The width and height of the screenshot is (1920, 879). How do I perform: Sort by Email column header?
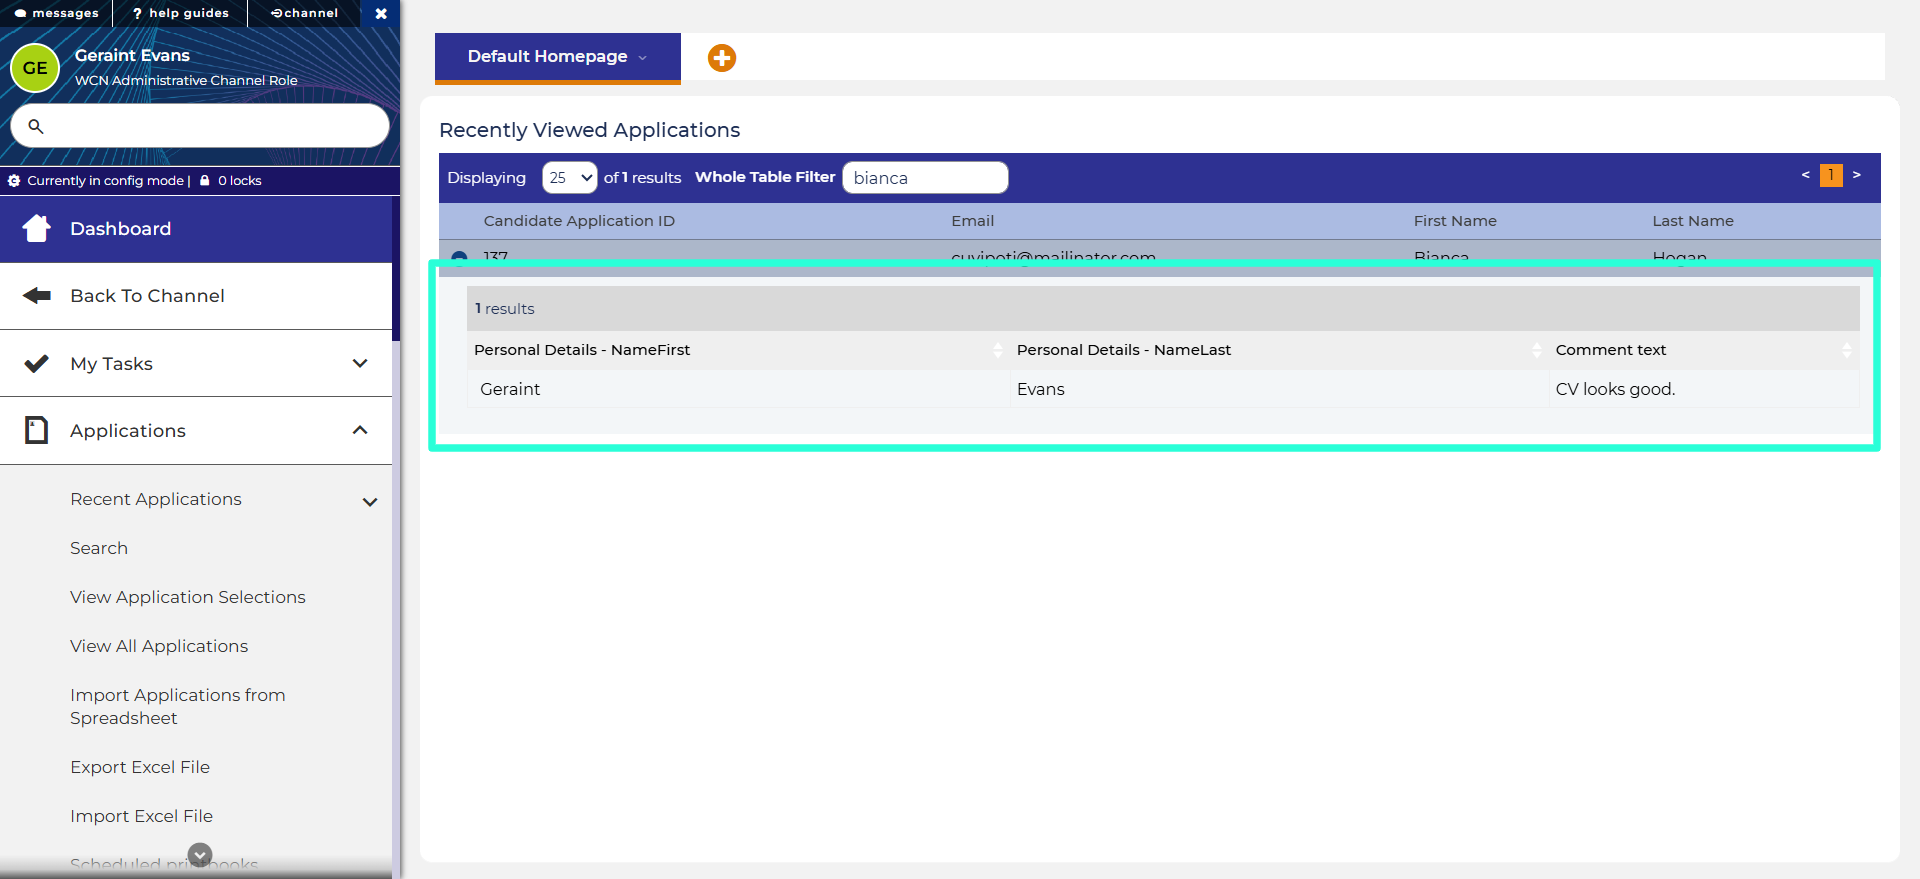pyautogui.click(x=972, y=221)
